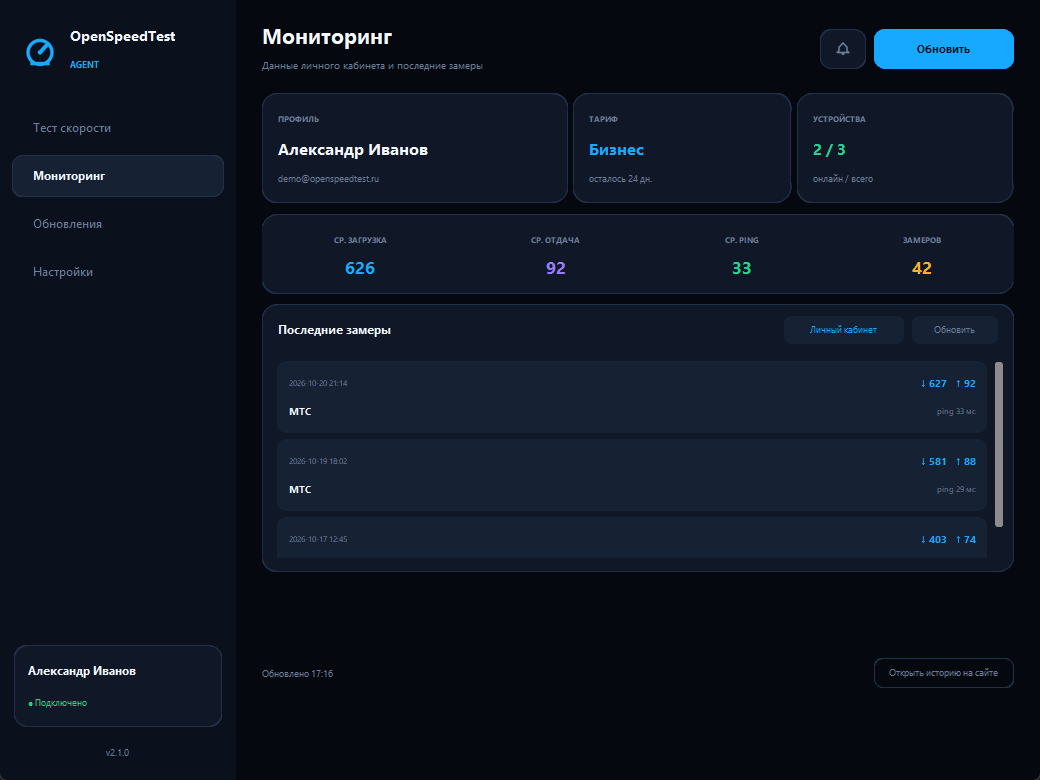Click upload speed ↑ 88
1040x780 pixels.
pos(966,462)
